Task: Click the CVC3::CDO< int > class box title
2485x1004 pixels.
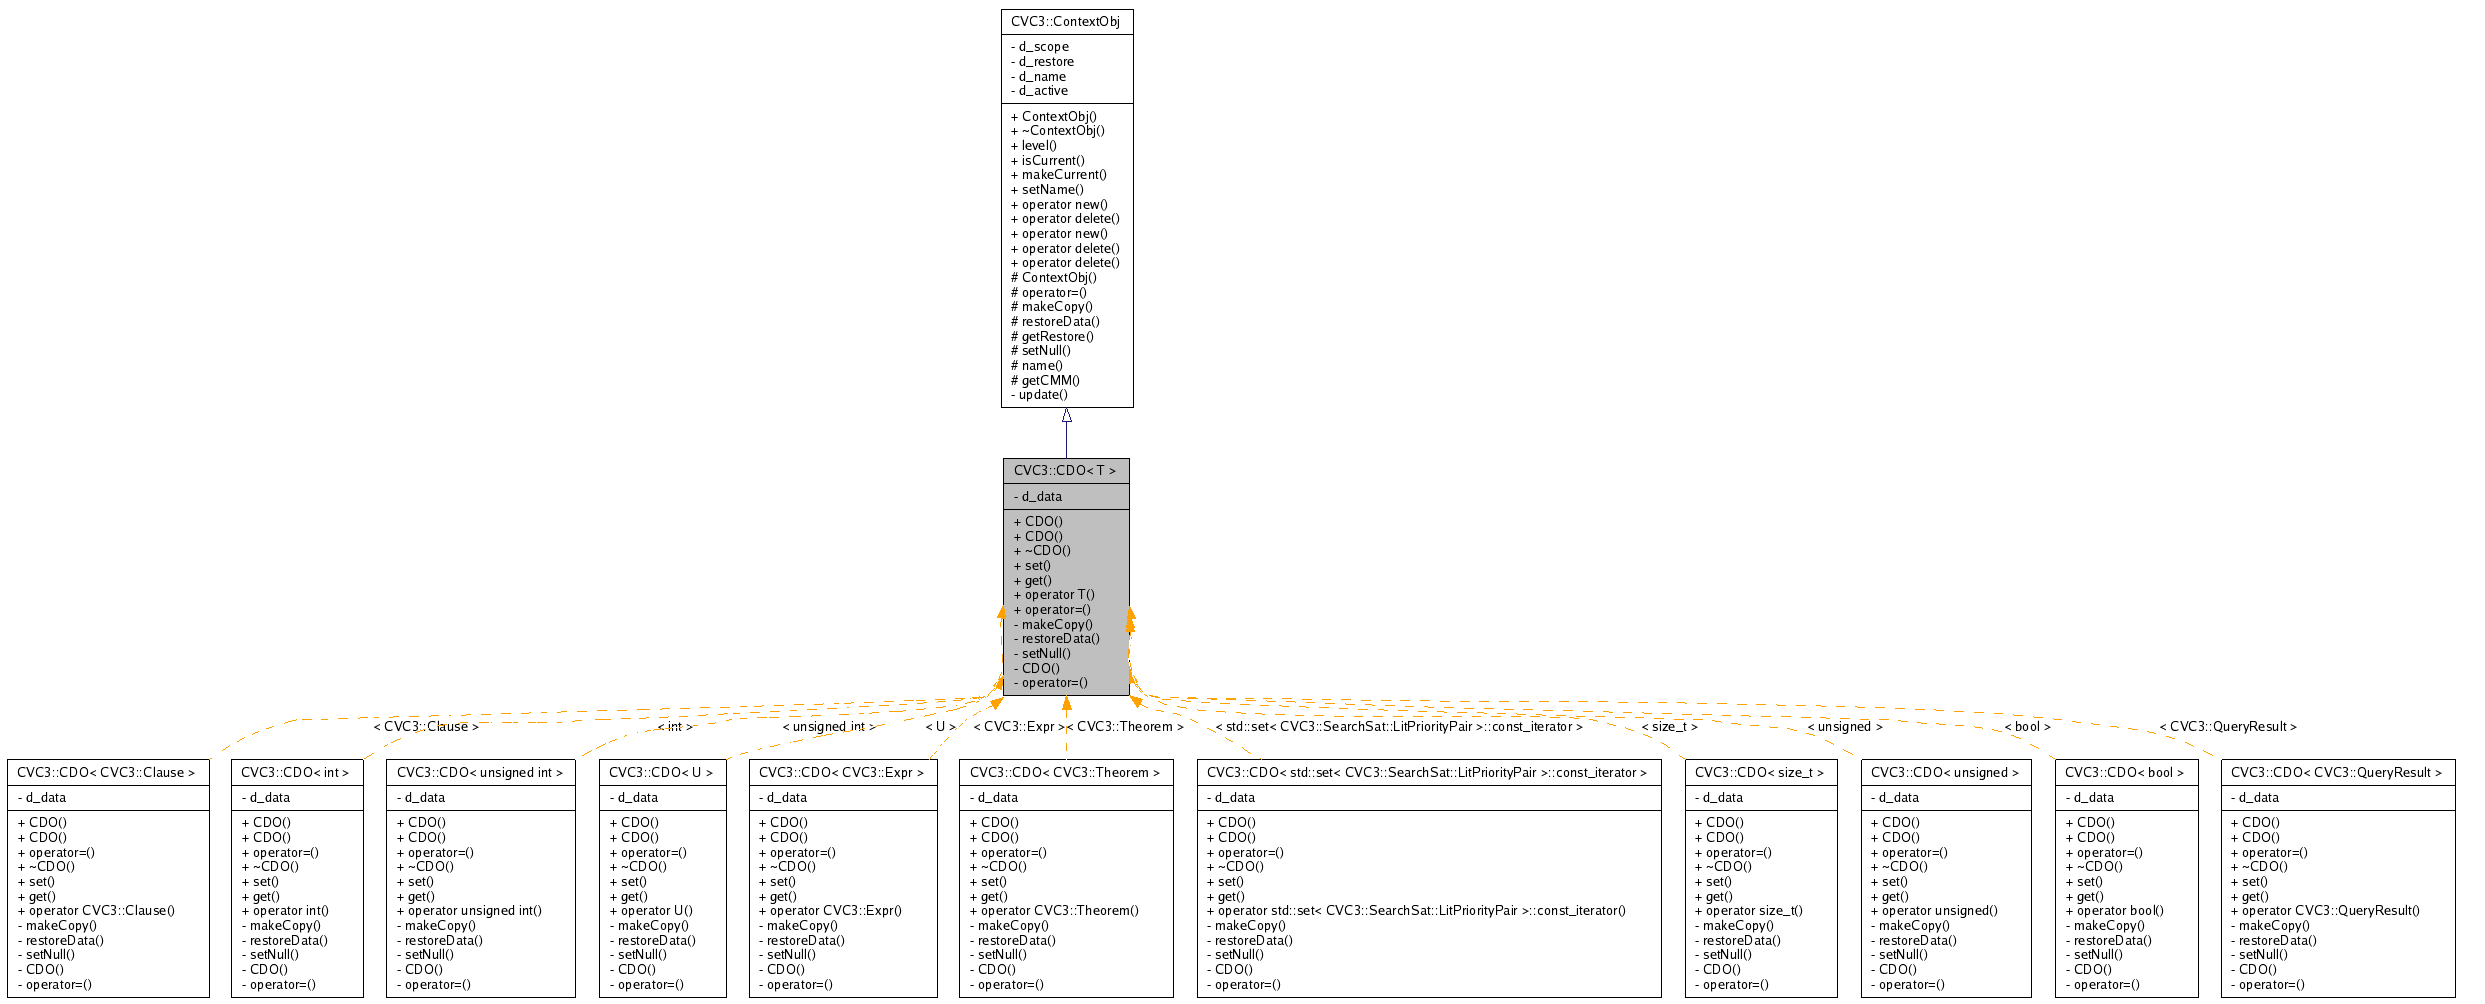Action: tap(296, 773)
